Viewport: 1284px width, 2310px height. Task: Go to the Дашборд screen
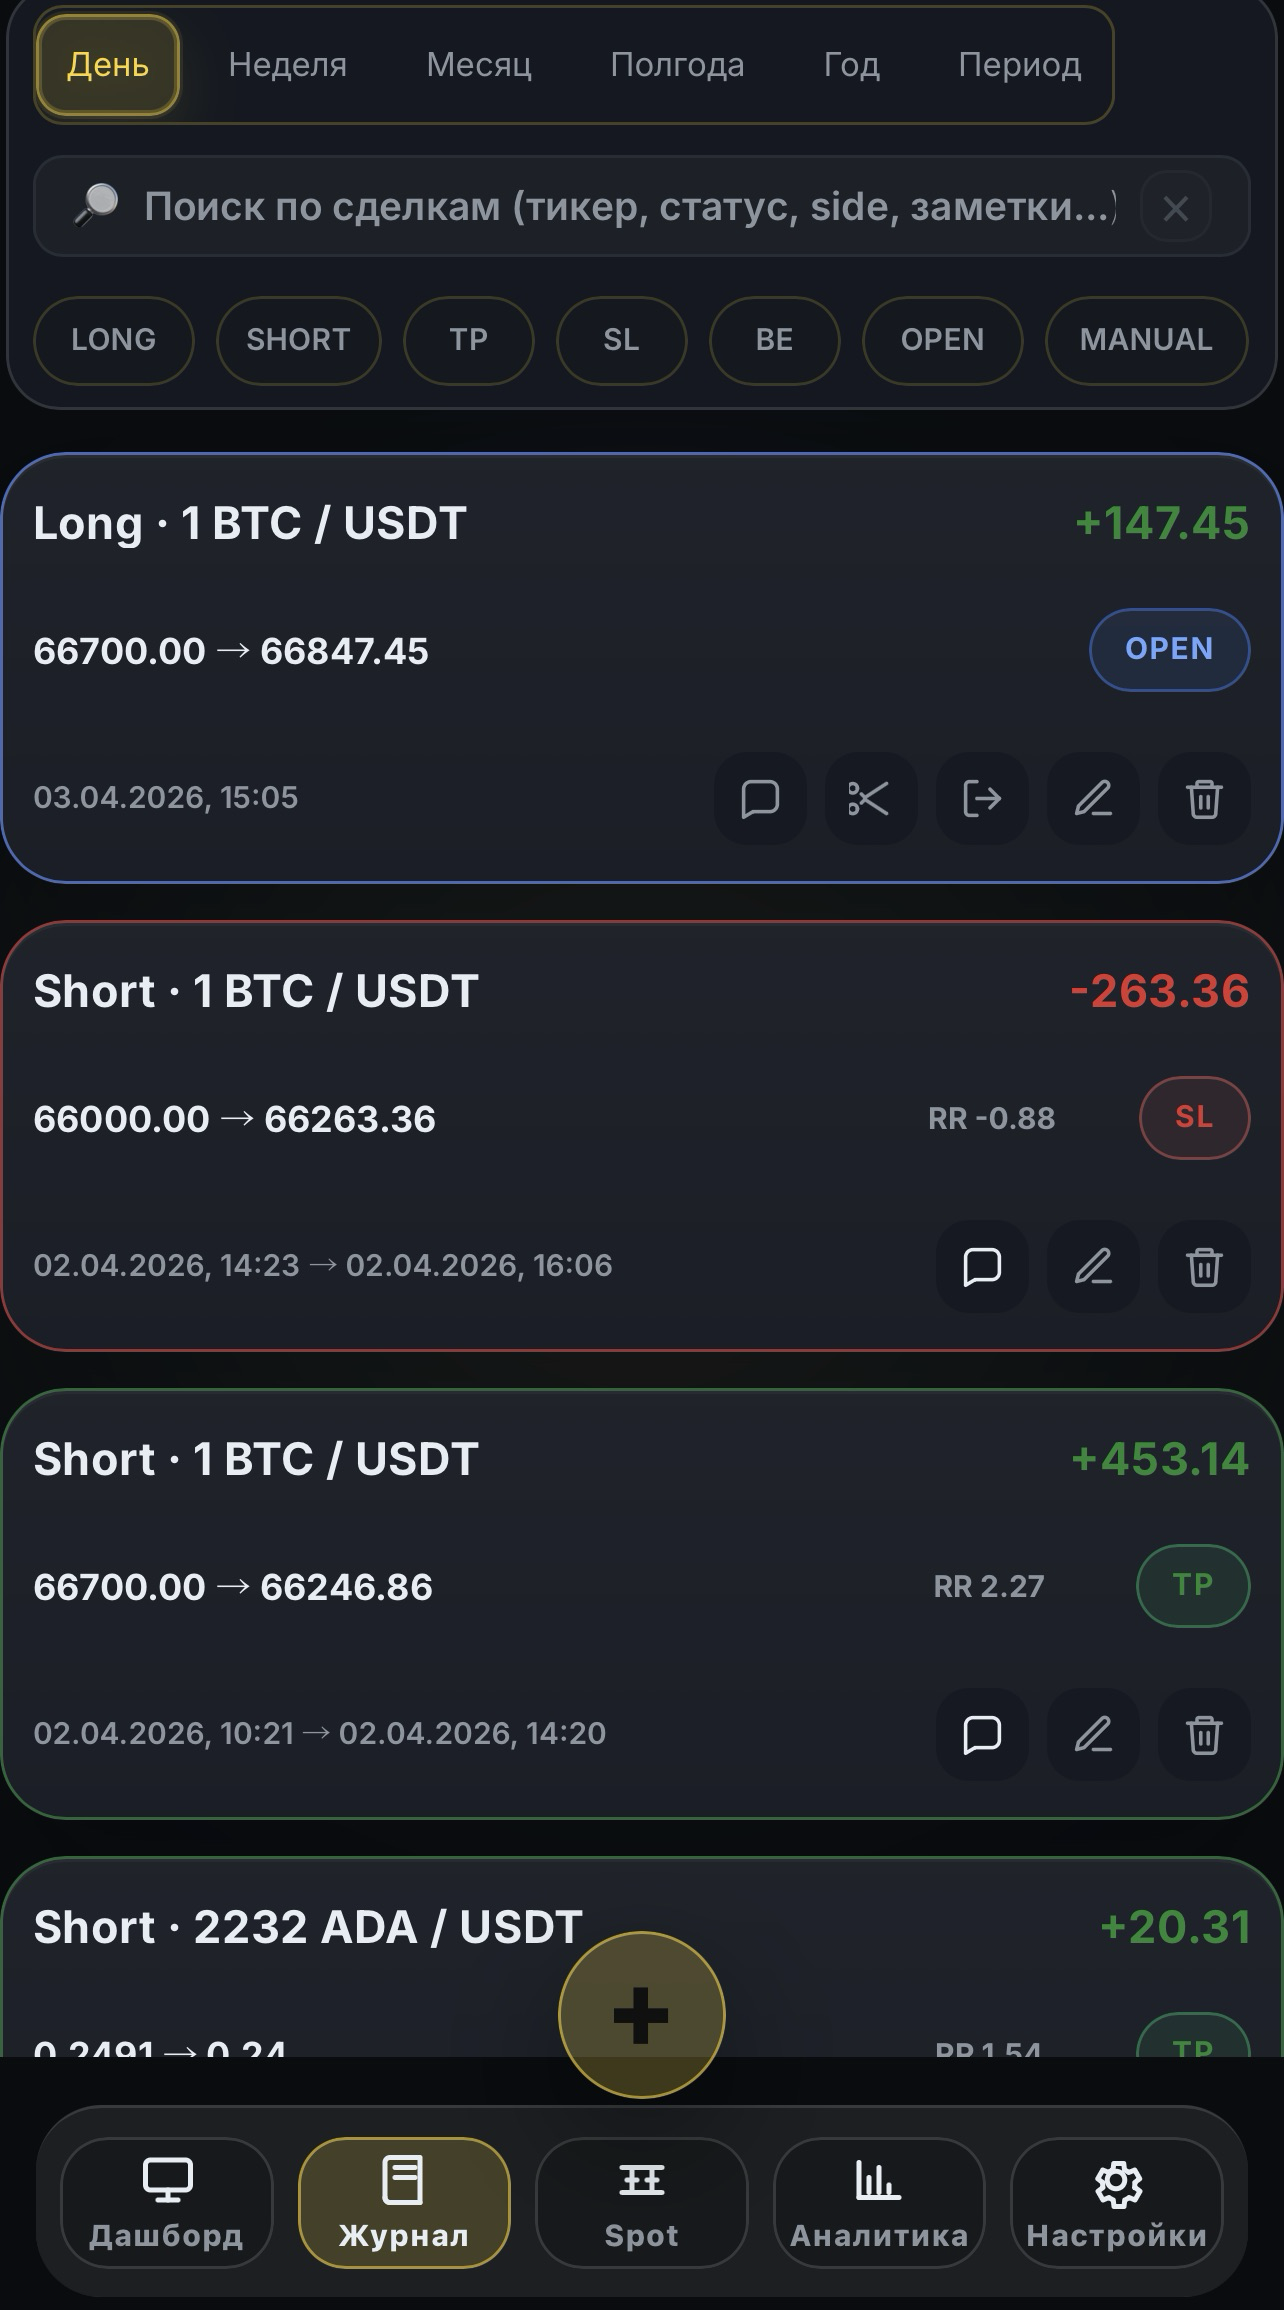tap(166, 2202)
